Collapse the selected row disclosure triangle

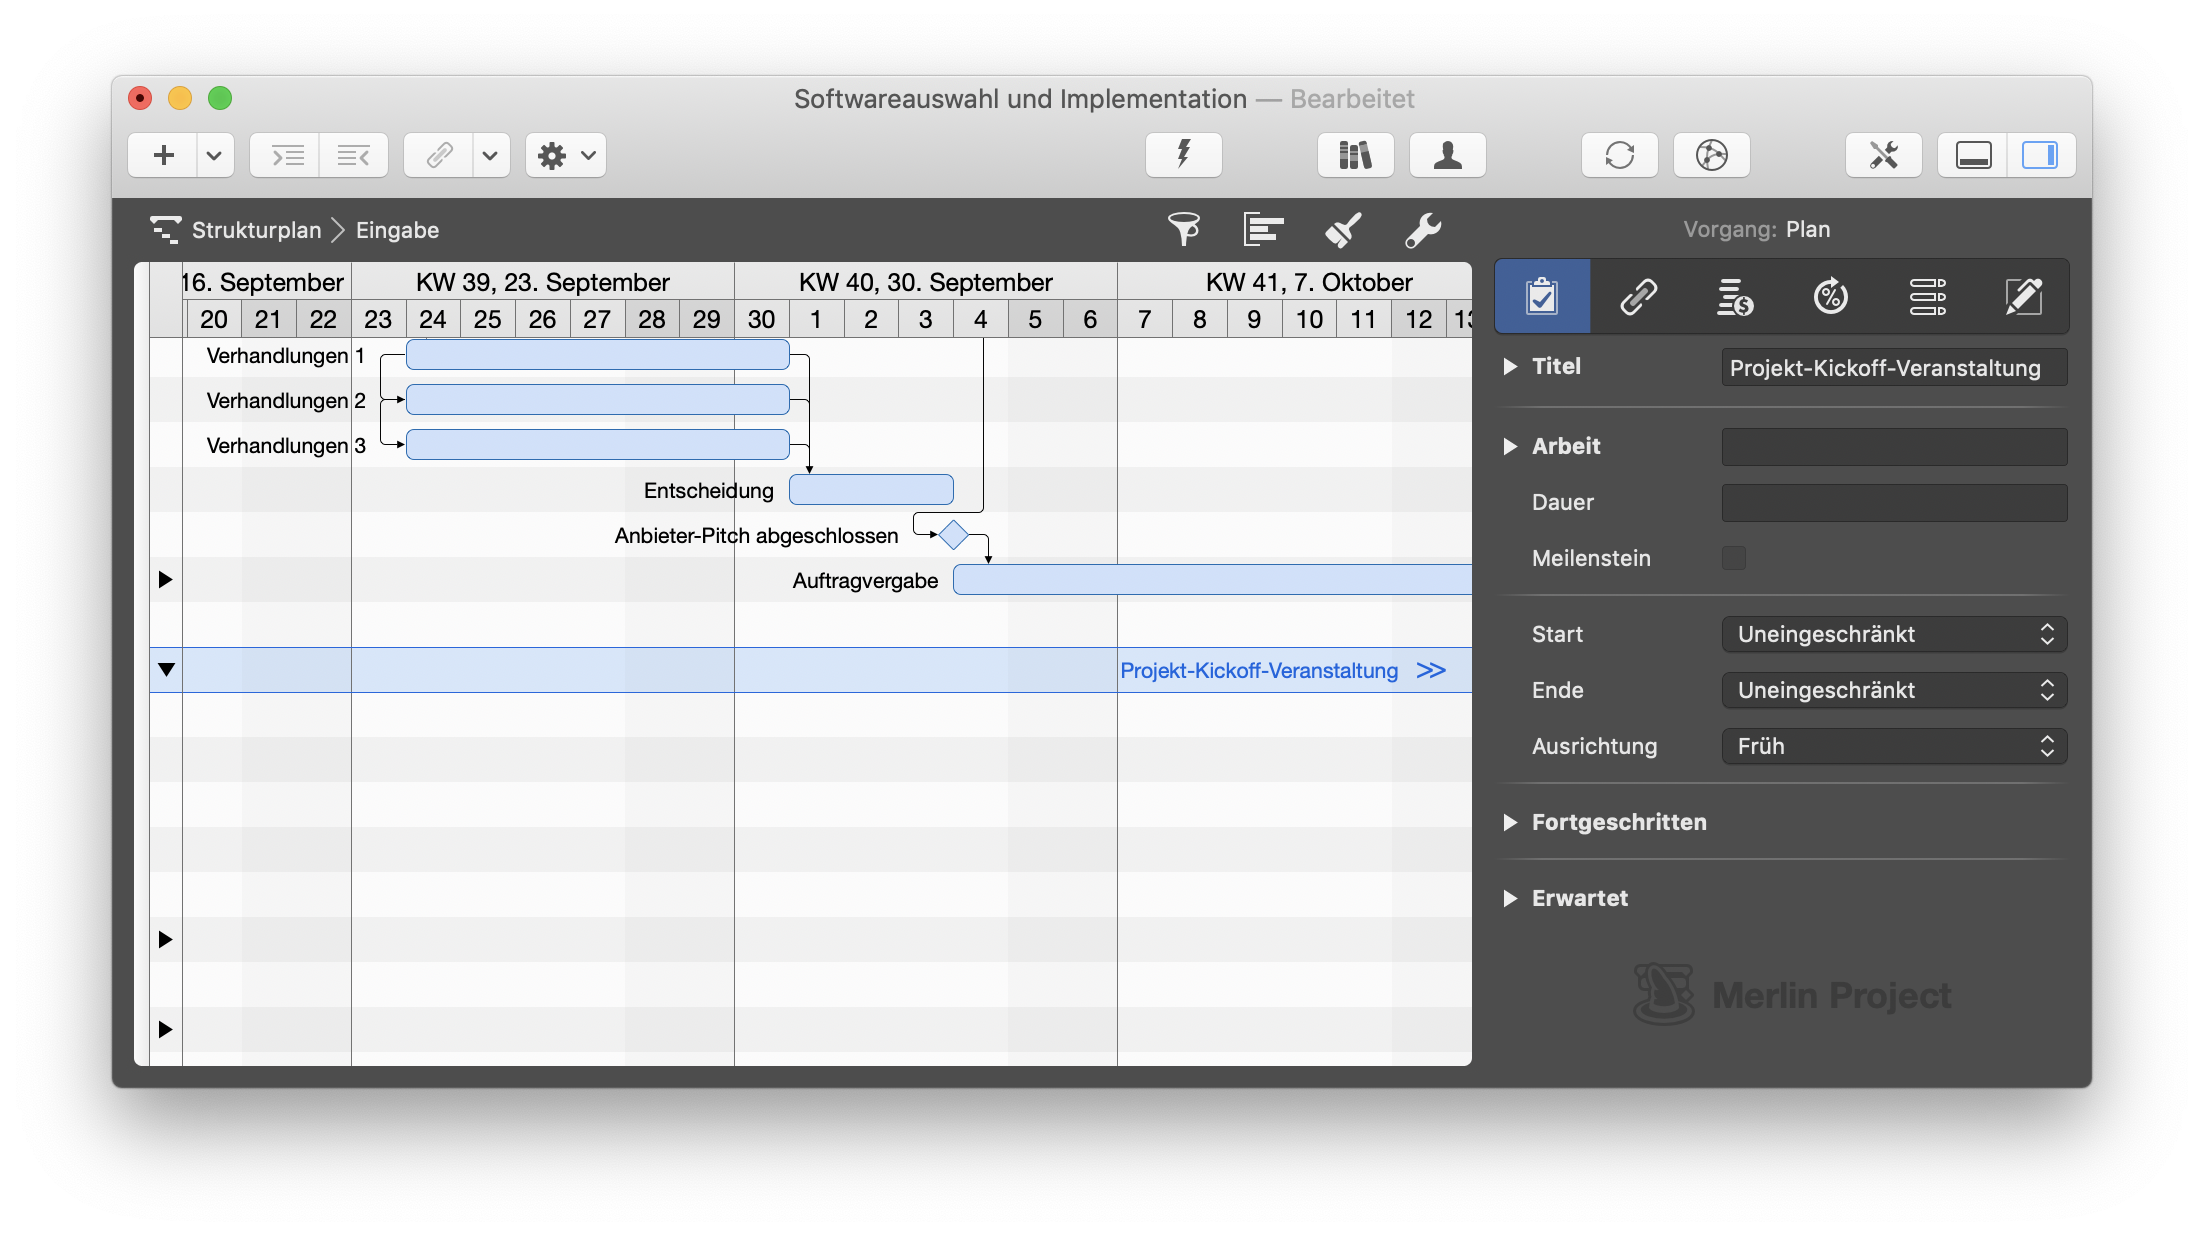[166, 670]
